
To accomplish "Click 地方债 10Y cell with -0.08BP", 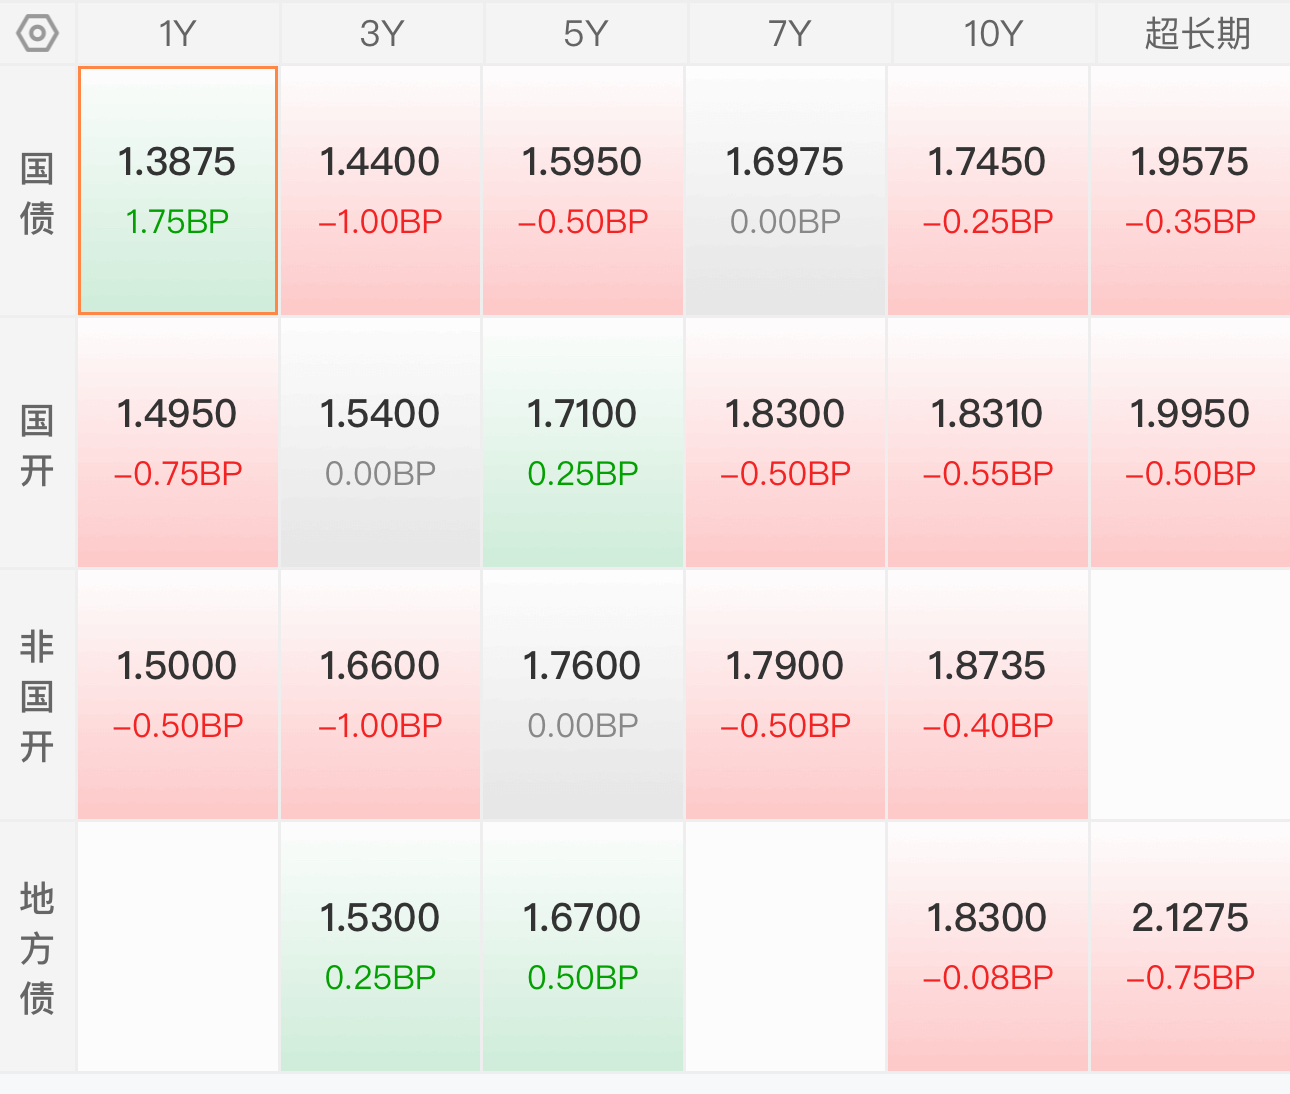I will point(987,947).
